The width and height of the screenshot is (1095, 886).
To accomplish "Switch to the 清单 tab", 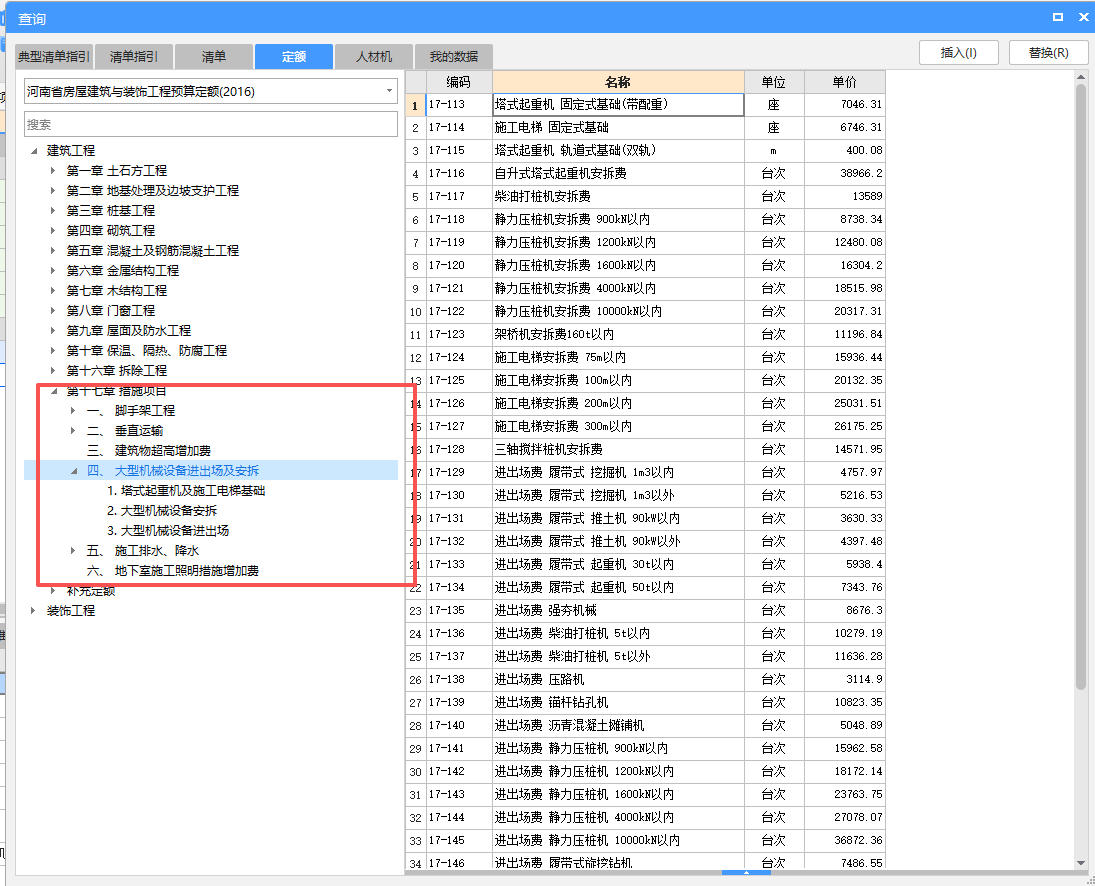I will (x=213, y=57).
